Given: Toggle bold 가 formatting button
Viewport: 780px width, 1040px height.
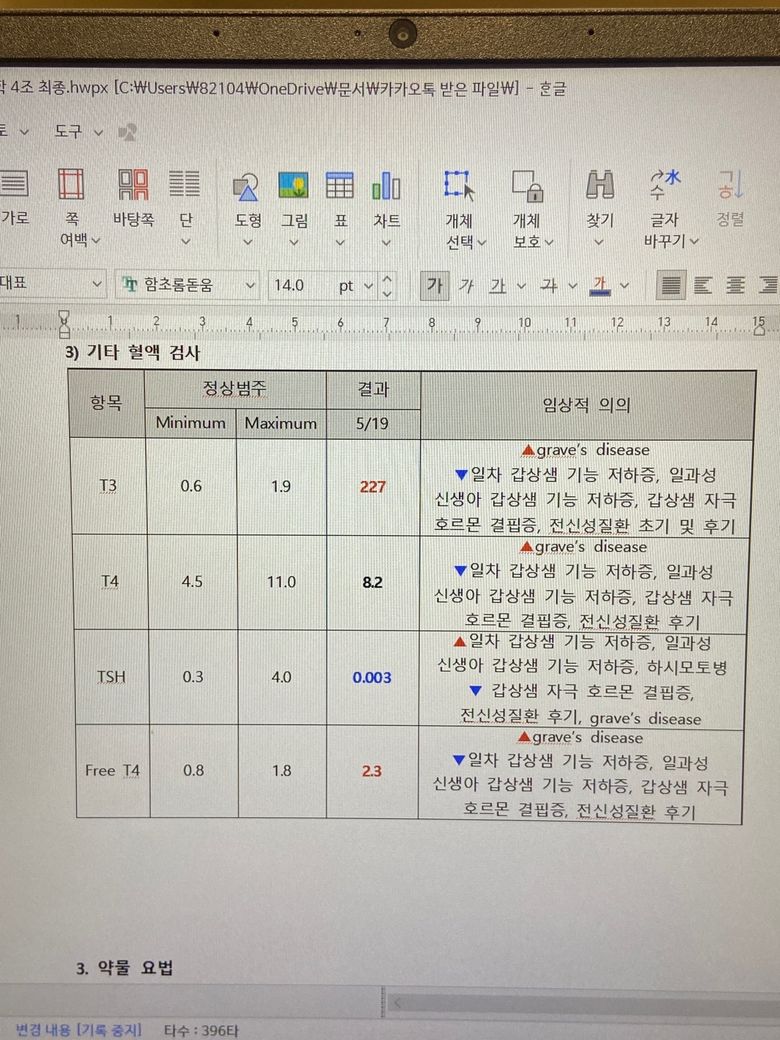Looking at the screenshot, I should click(434, 286).
